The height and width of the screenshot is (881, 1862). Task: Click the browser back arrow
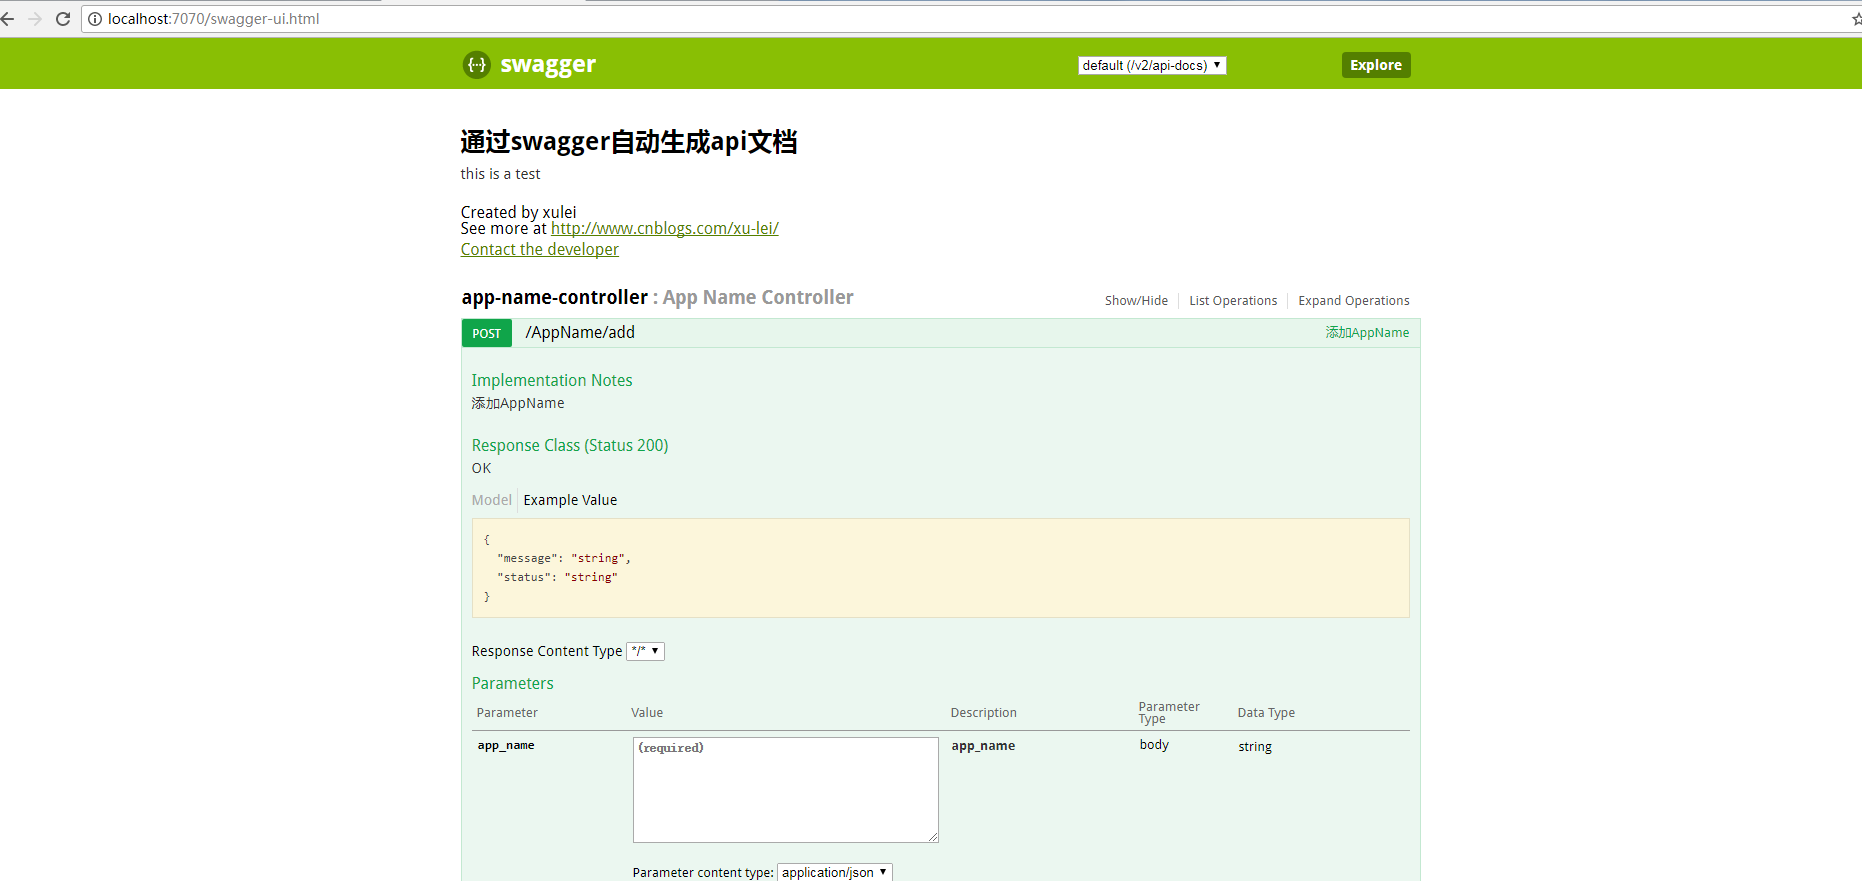pos(8,19)
